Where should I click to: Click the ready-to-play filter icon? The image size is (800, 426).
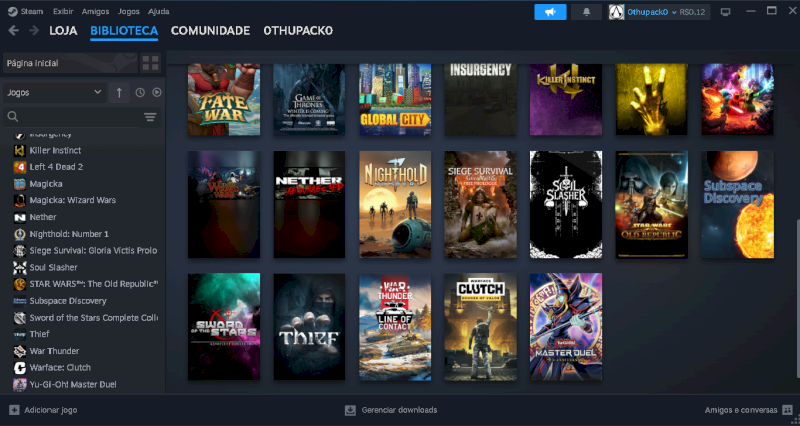click(x=157, y=92)
